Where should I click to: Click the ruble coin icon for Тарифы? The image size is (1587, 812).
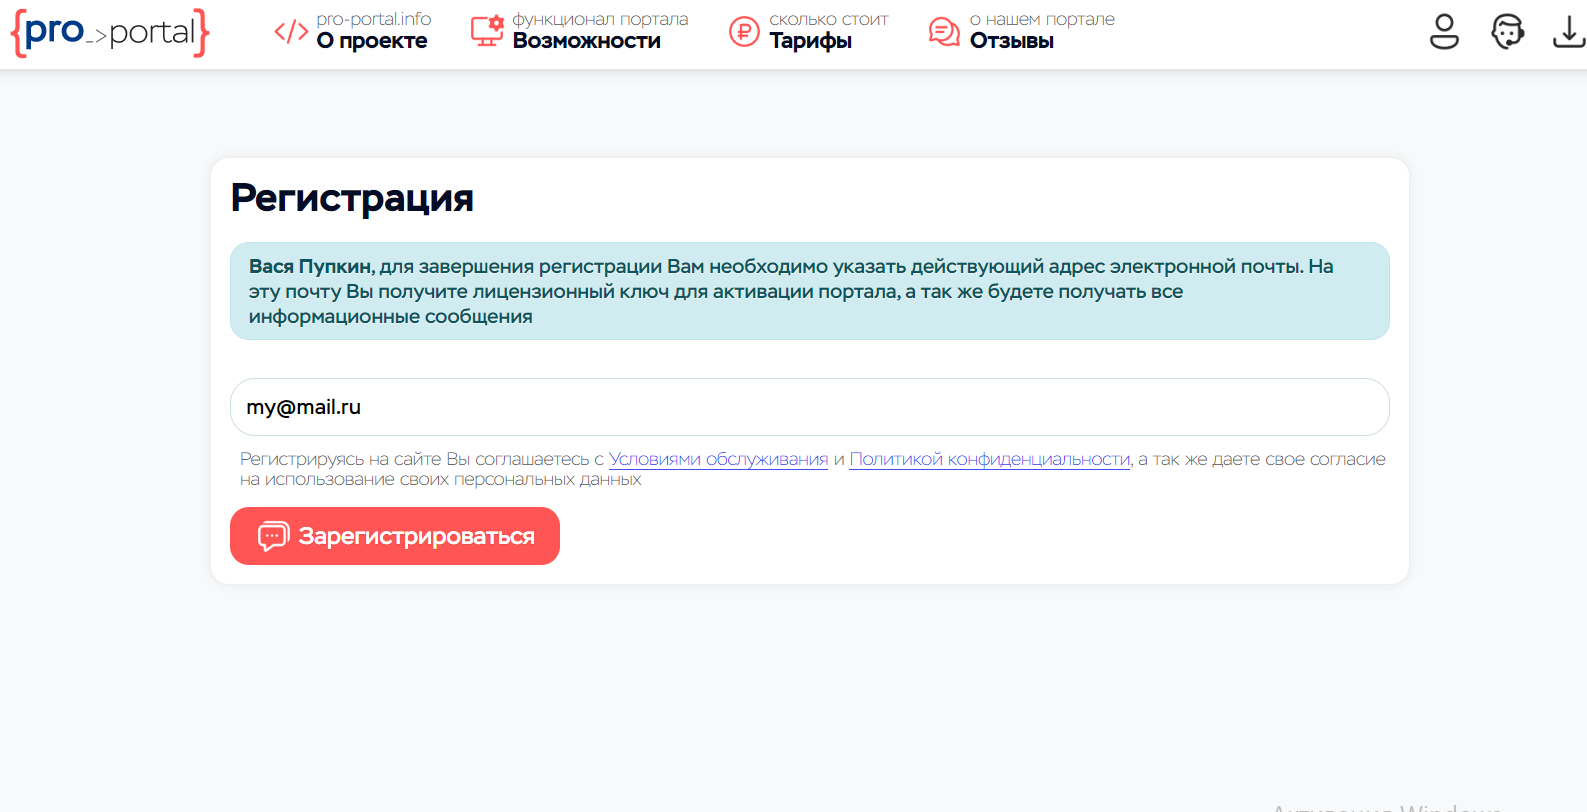point(744,32)
